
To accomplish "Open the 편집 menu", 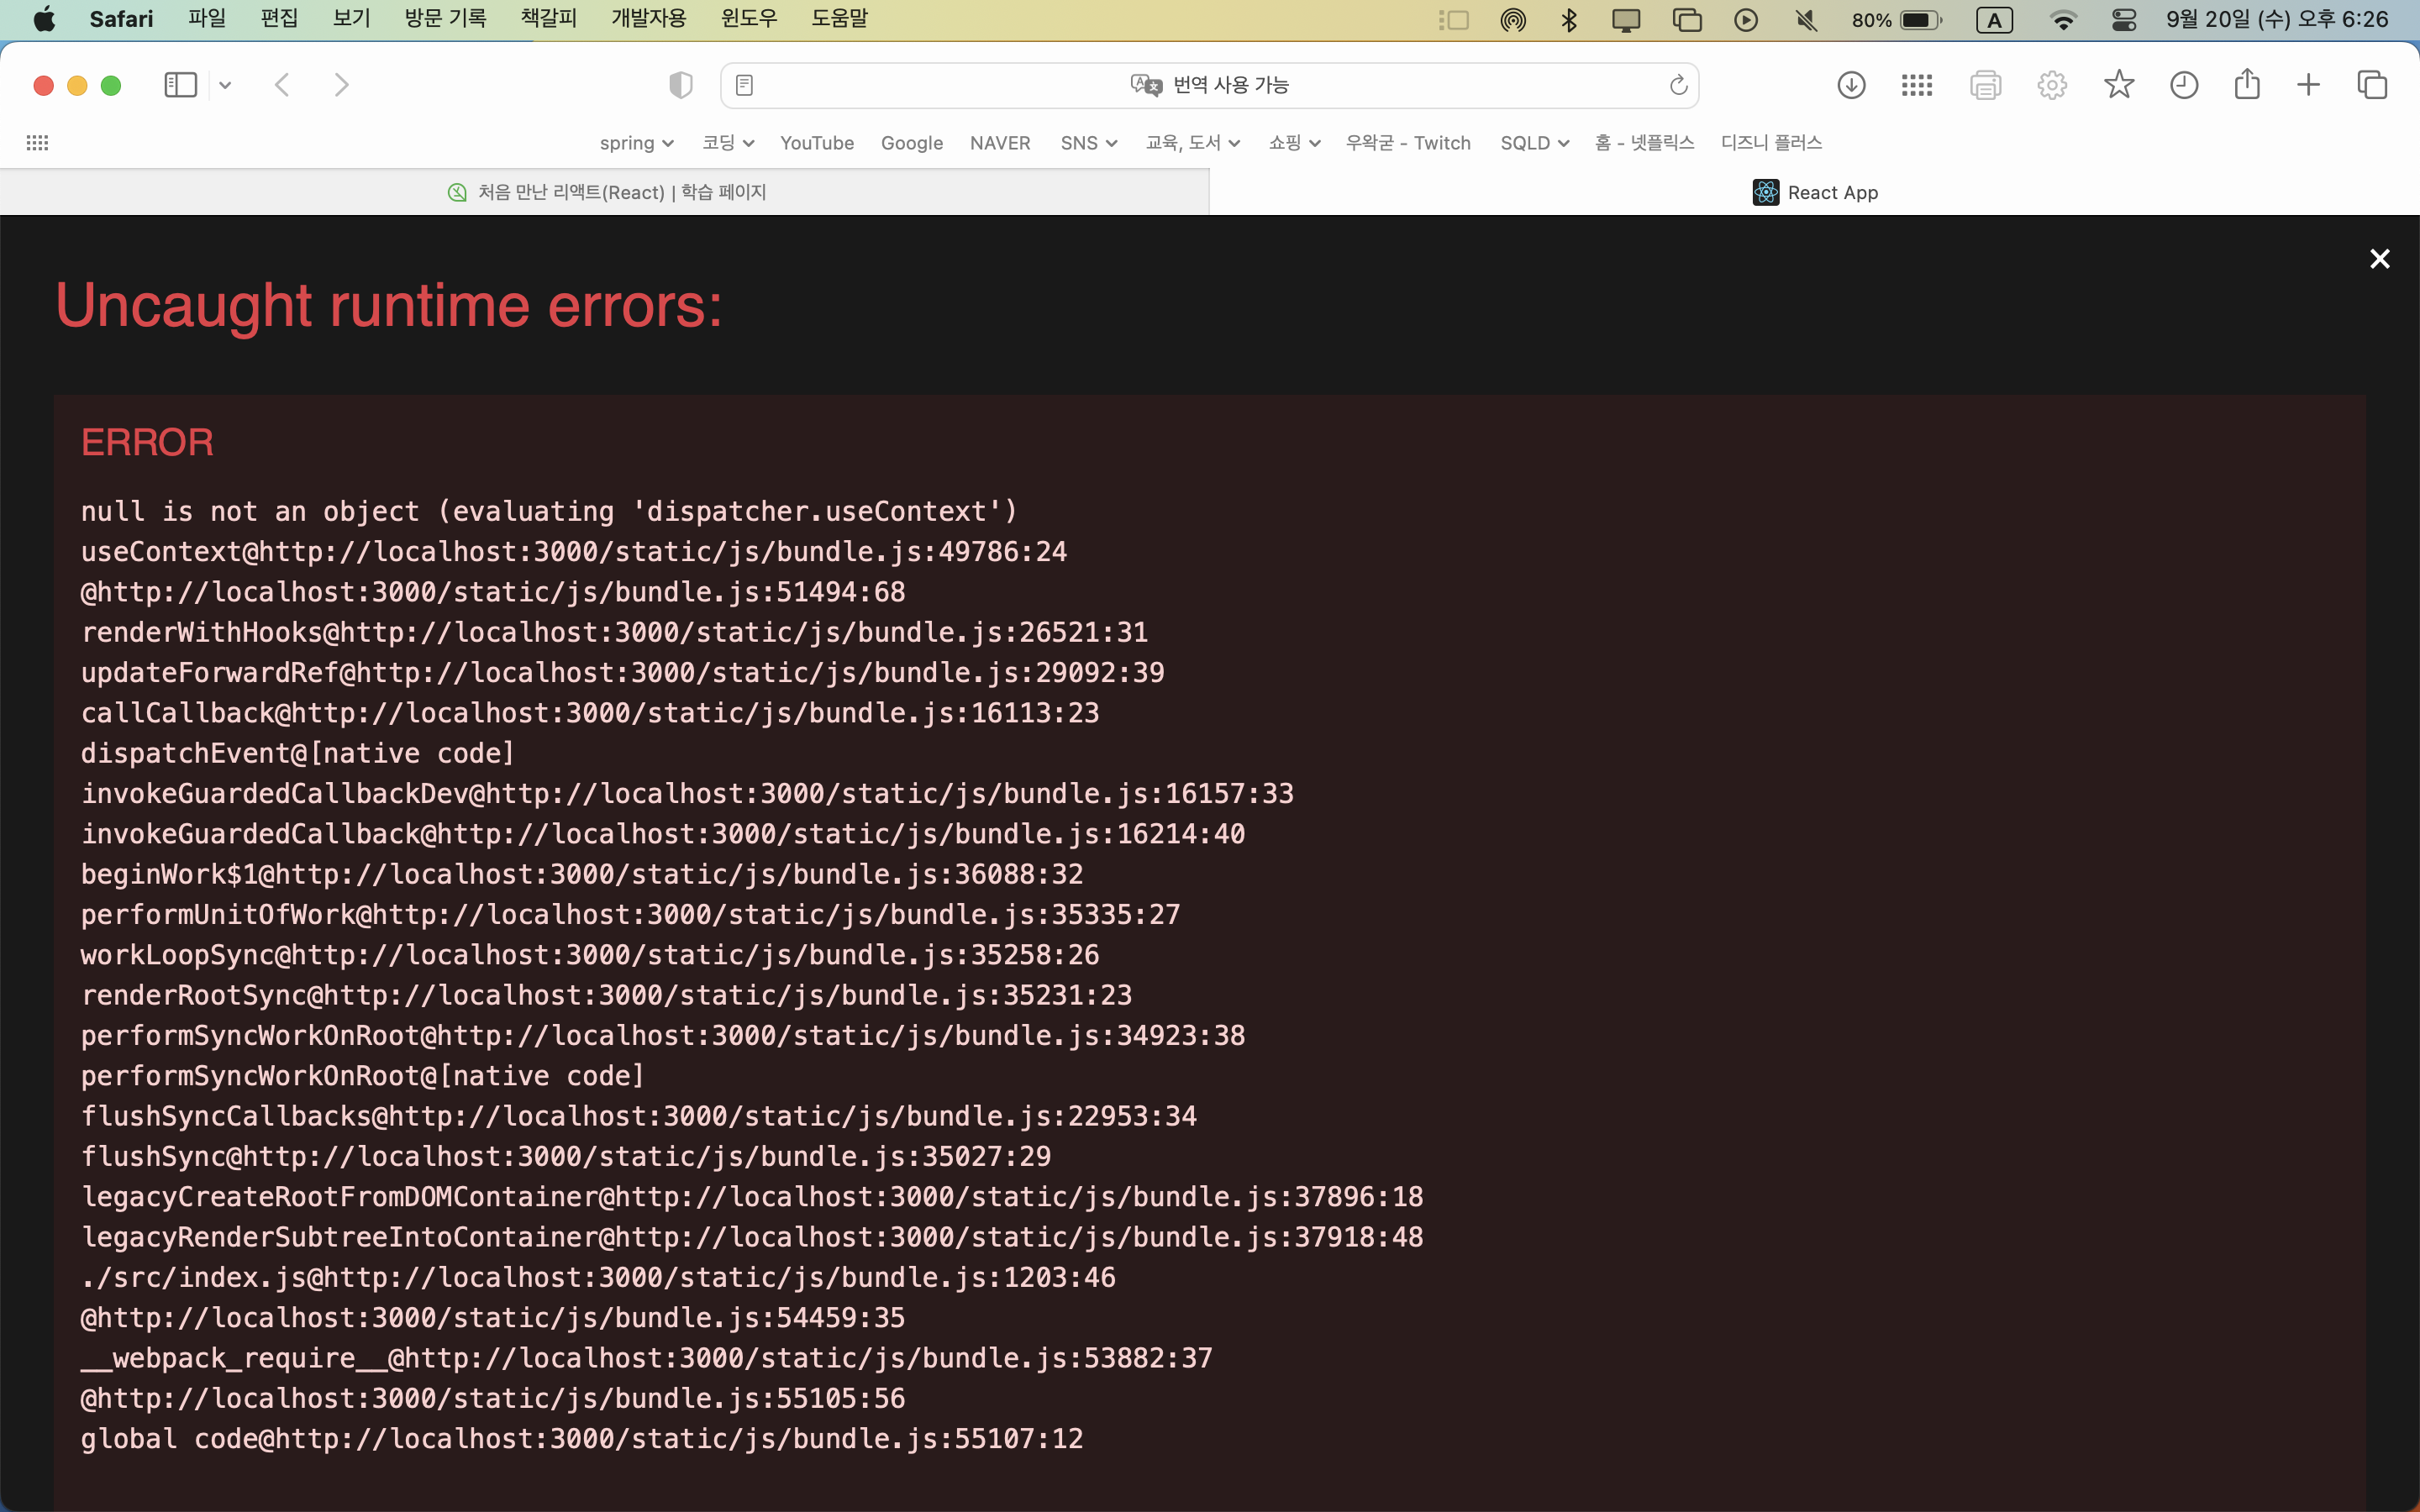I will pos(279,19).
